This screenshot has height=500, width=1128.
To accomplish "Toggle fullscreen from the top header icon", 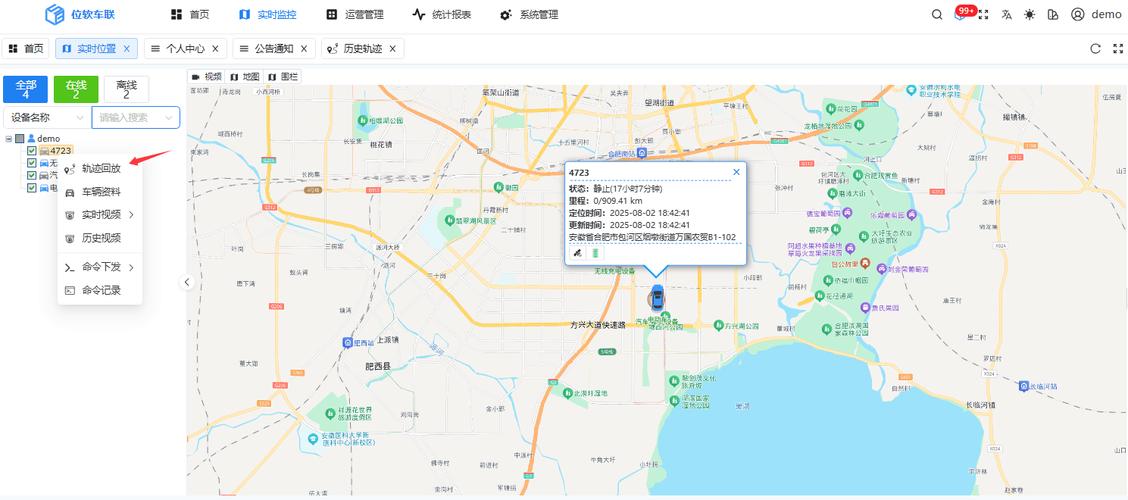I will pyautogui.click(x=983, y=14).
